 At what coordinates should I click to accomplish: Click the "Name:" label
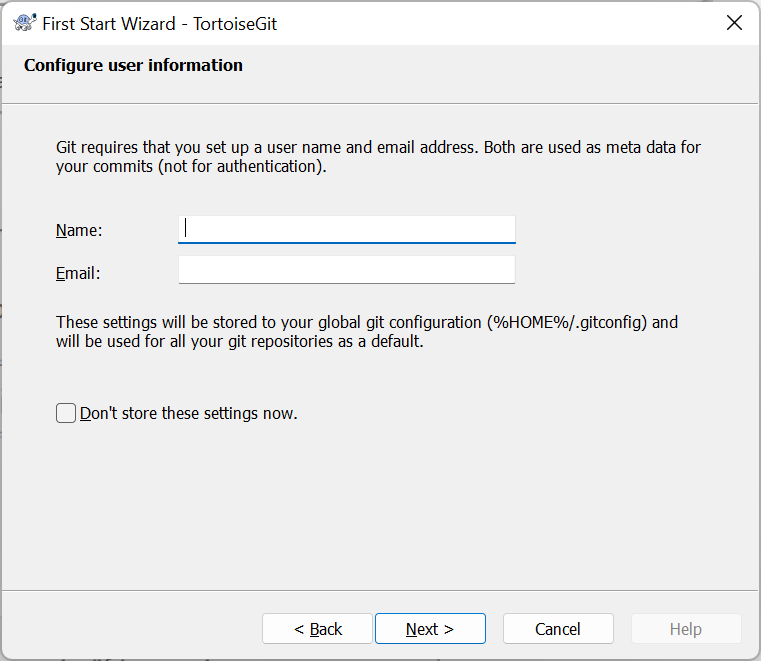tap(79, 230)
